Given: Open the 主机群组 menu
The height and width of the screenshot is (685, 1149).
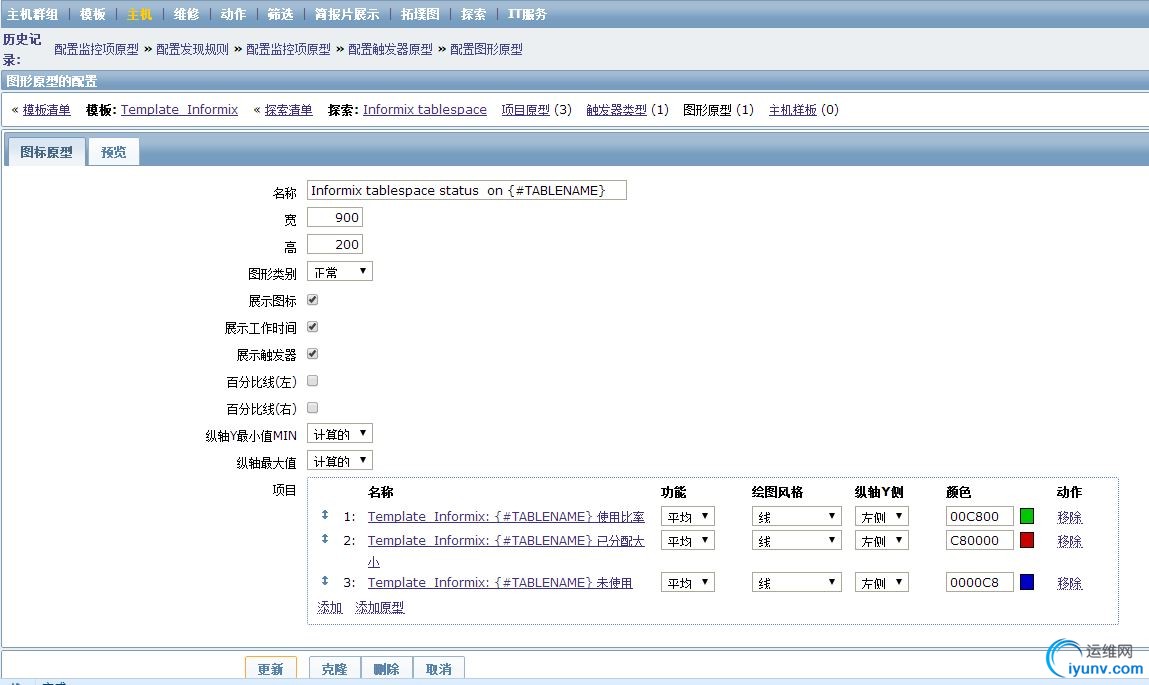Looking at the screenshot, I should click(32, 14).
